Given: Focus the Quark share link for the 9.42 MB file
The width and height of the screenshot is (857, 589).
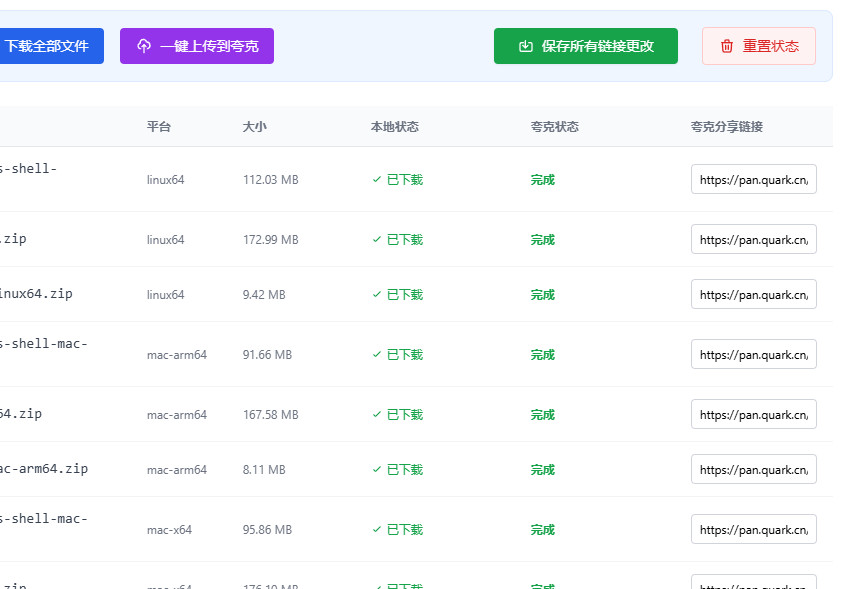Looking at the screenshot, I should pyautogui.click(x=754, y=295).
